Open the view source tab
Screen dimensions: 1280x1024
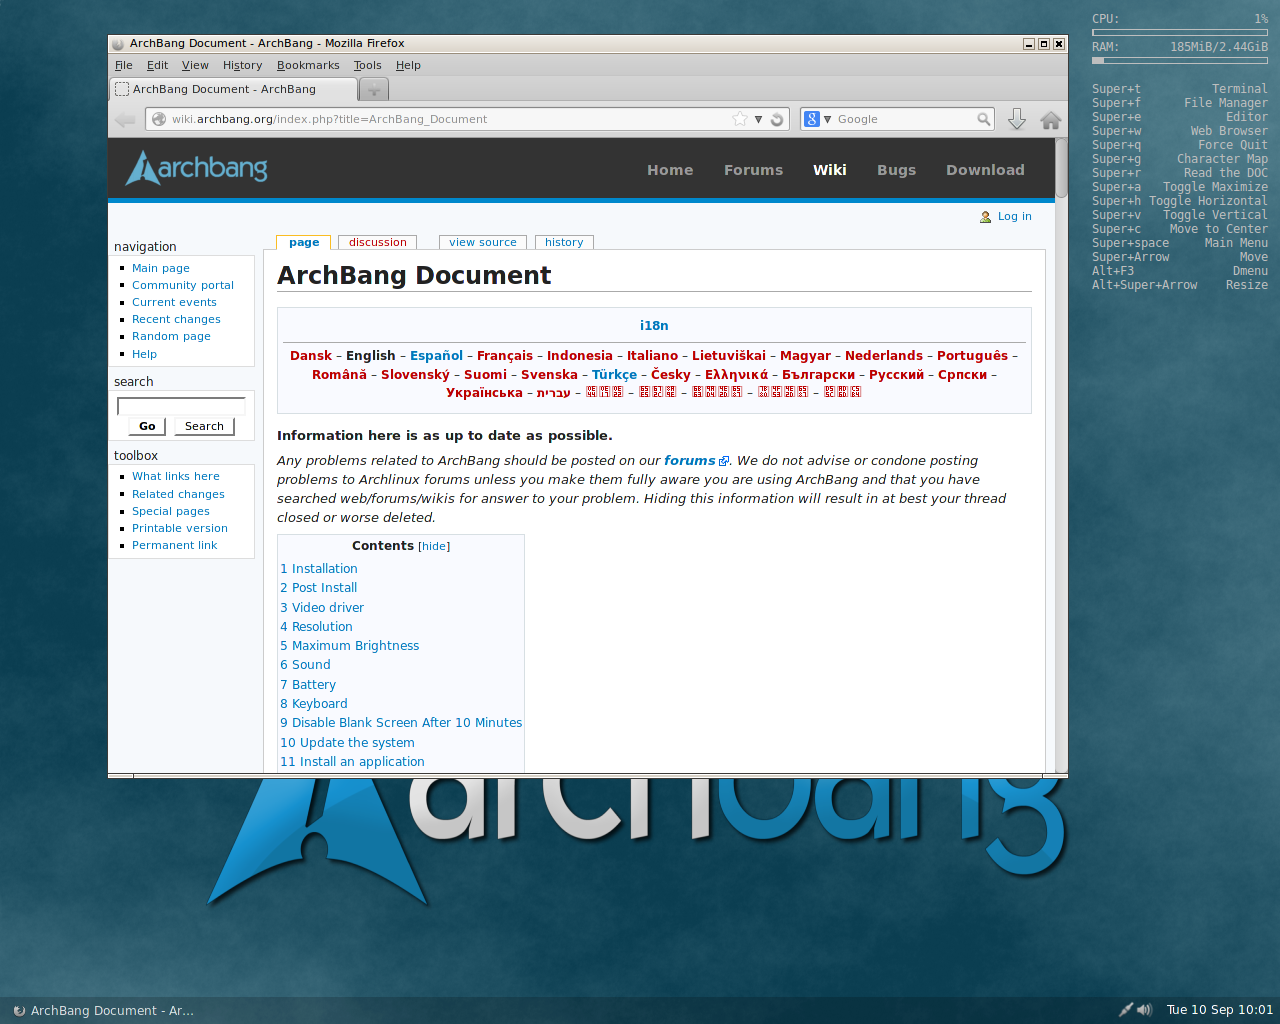coord(483,242)
